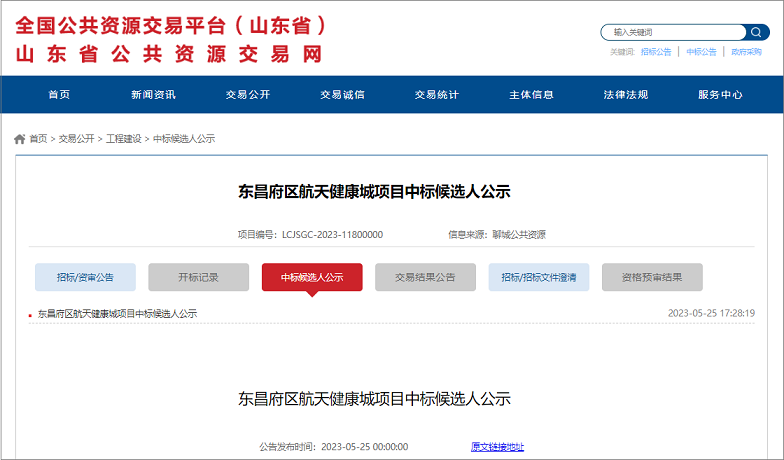Viewport: 784px width, 460px height.
Task: Open the 资格预审结果 tab
Action: point(652,277)
